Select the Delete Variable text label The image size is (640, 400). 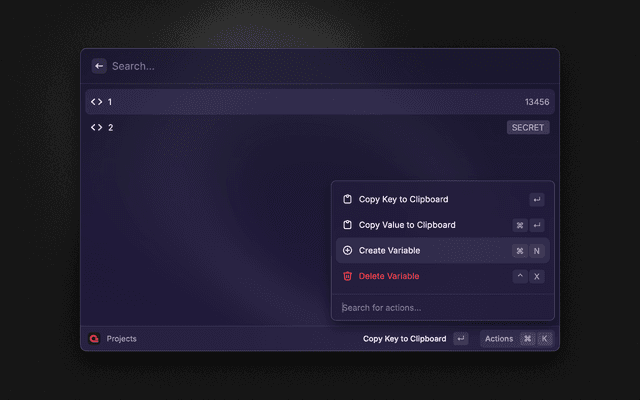click(x=389, y=276)
